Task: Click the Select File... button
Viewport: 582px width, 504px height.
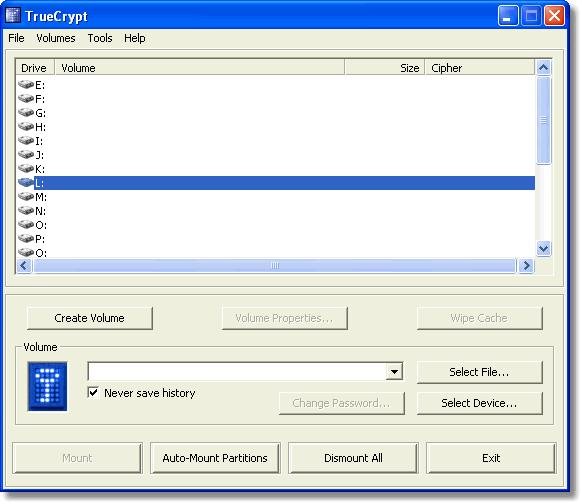Action: click(x=480, y=372)
